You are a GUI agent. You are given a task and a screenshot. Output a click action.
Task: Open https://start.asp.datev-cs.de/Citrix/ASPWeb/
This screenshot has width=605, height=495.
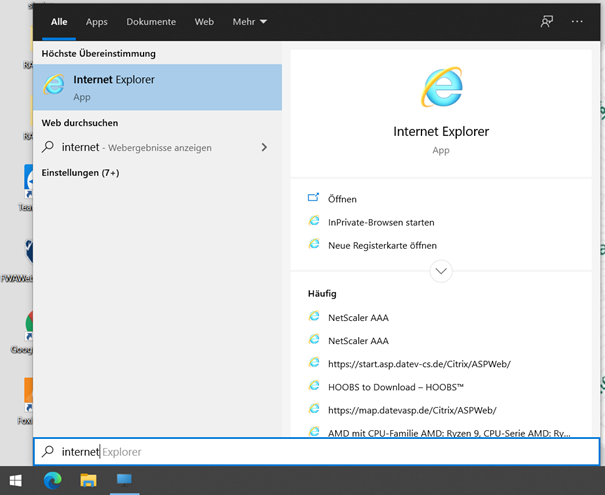tap(419, 364)
